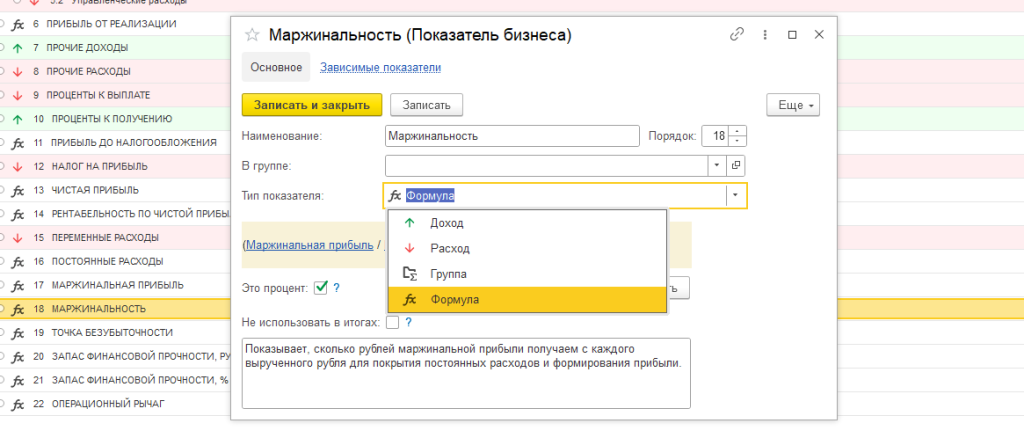Click red arrow icon of НАЛОГ НА ПРИБЫЛЬ
Image resolution: width=1024 pixels, height=438 pixels.
pyautogui.click(x=18, y=166)
